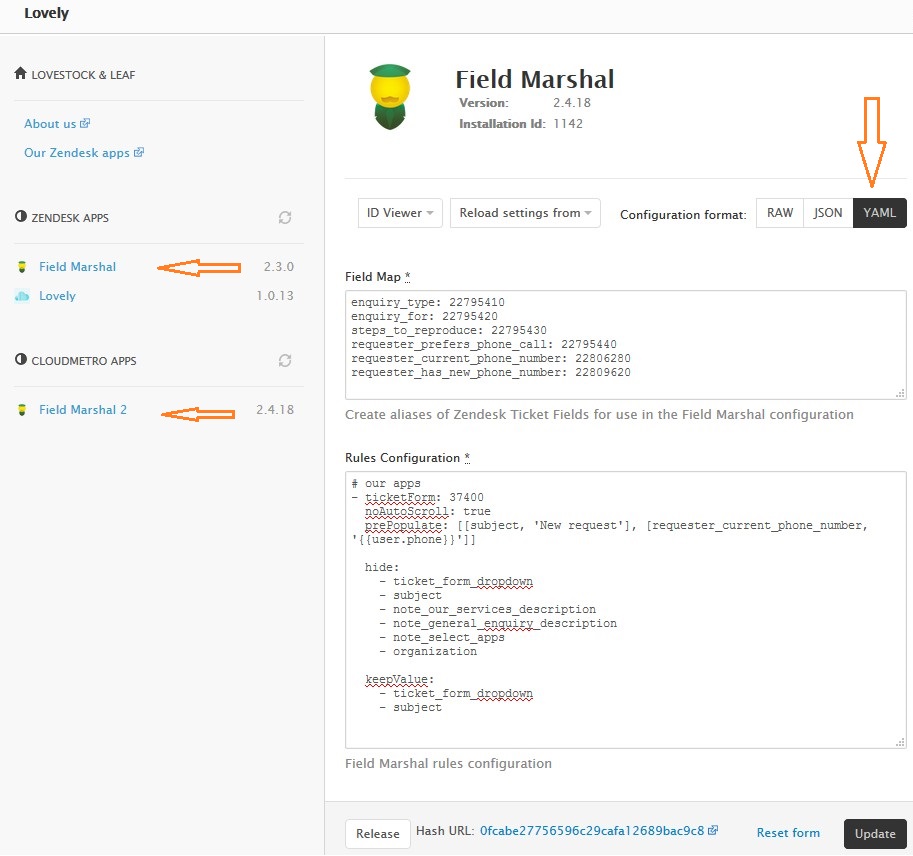Click the Installation Id value 1142

[568, 123]
